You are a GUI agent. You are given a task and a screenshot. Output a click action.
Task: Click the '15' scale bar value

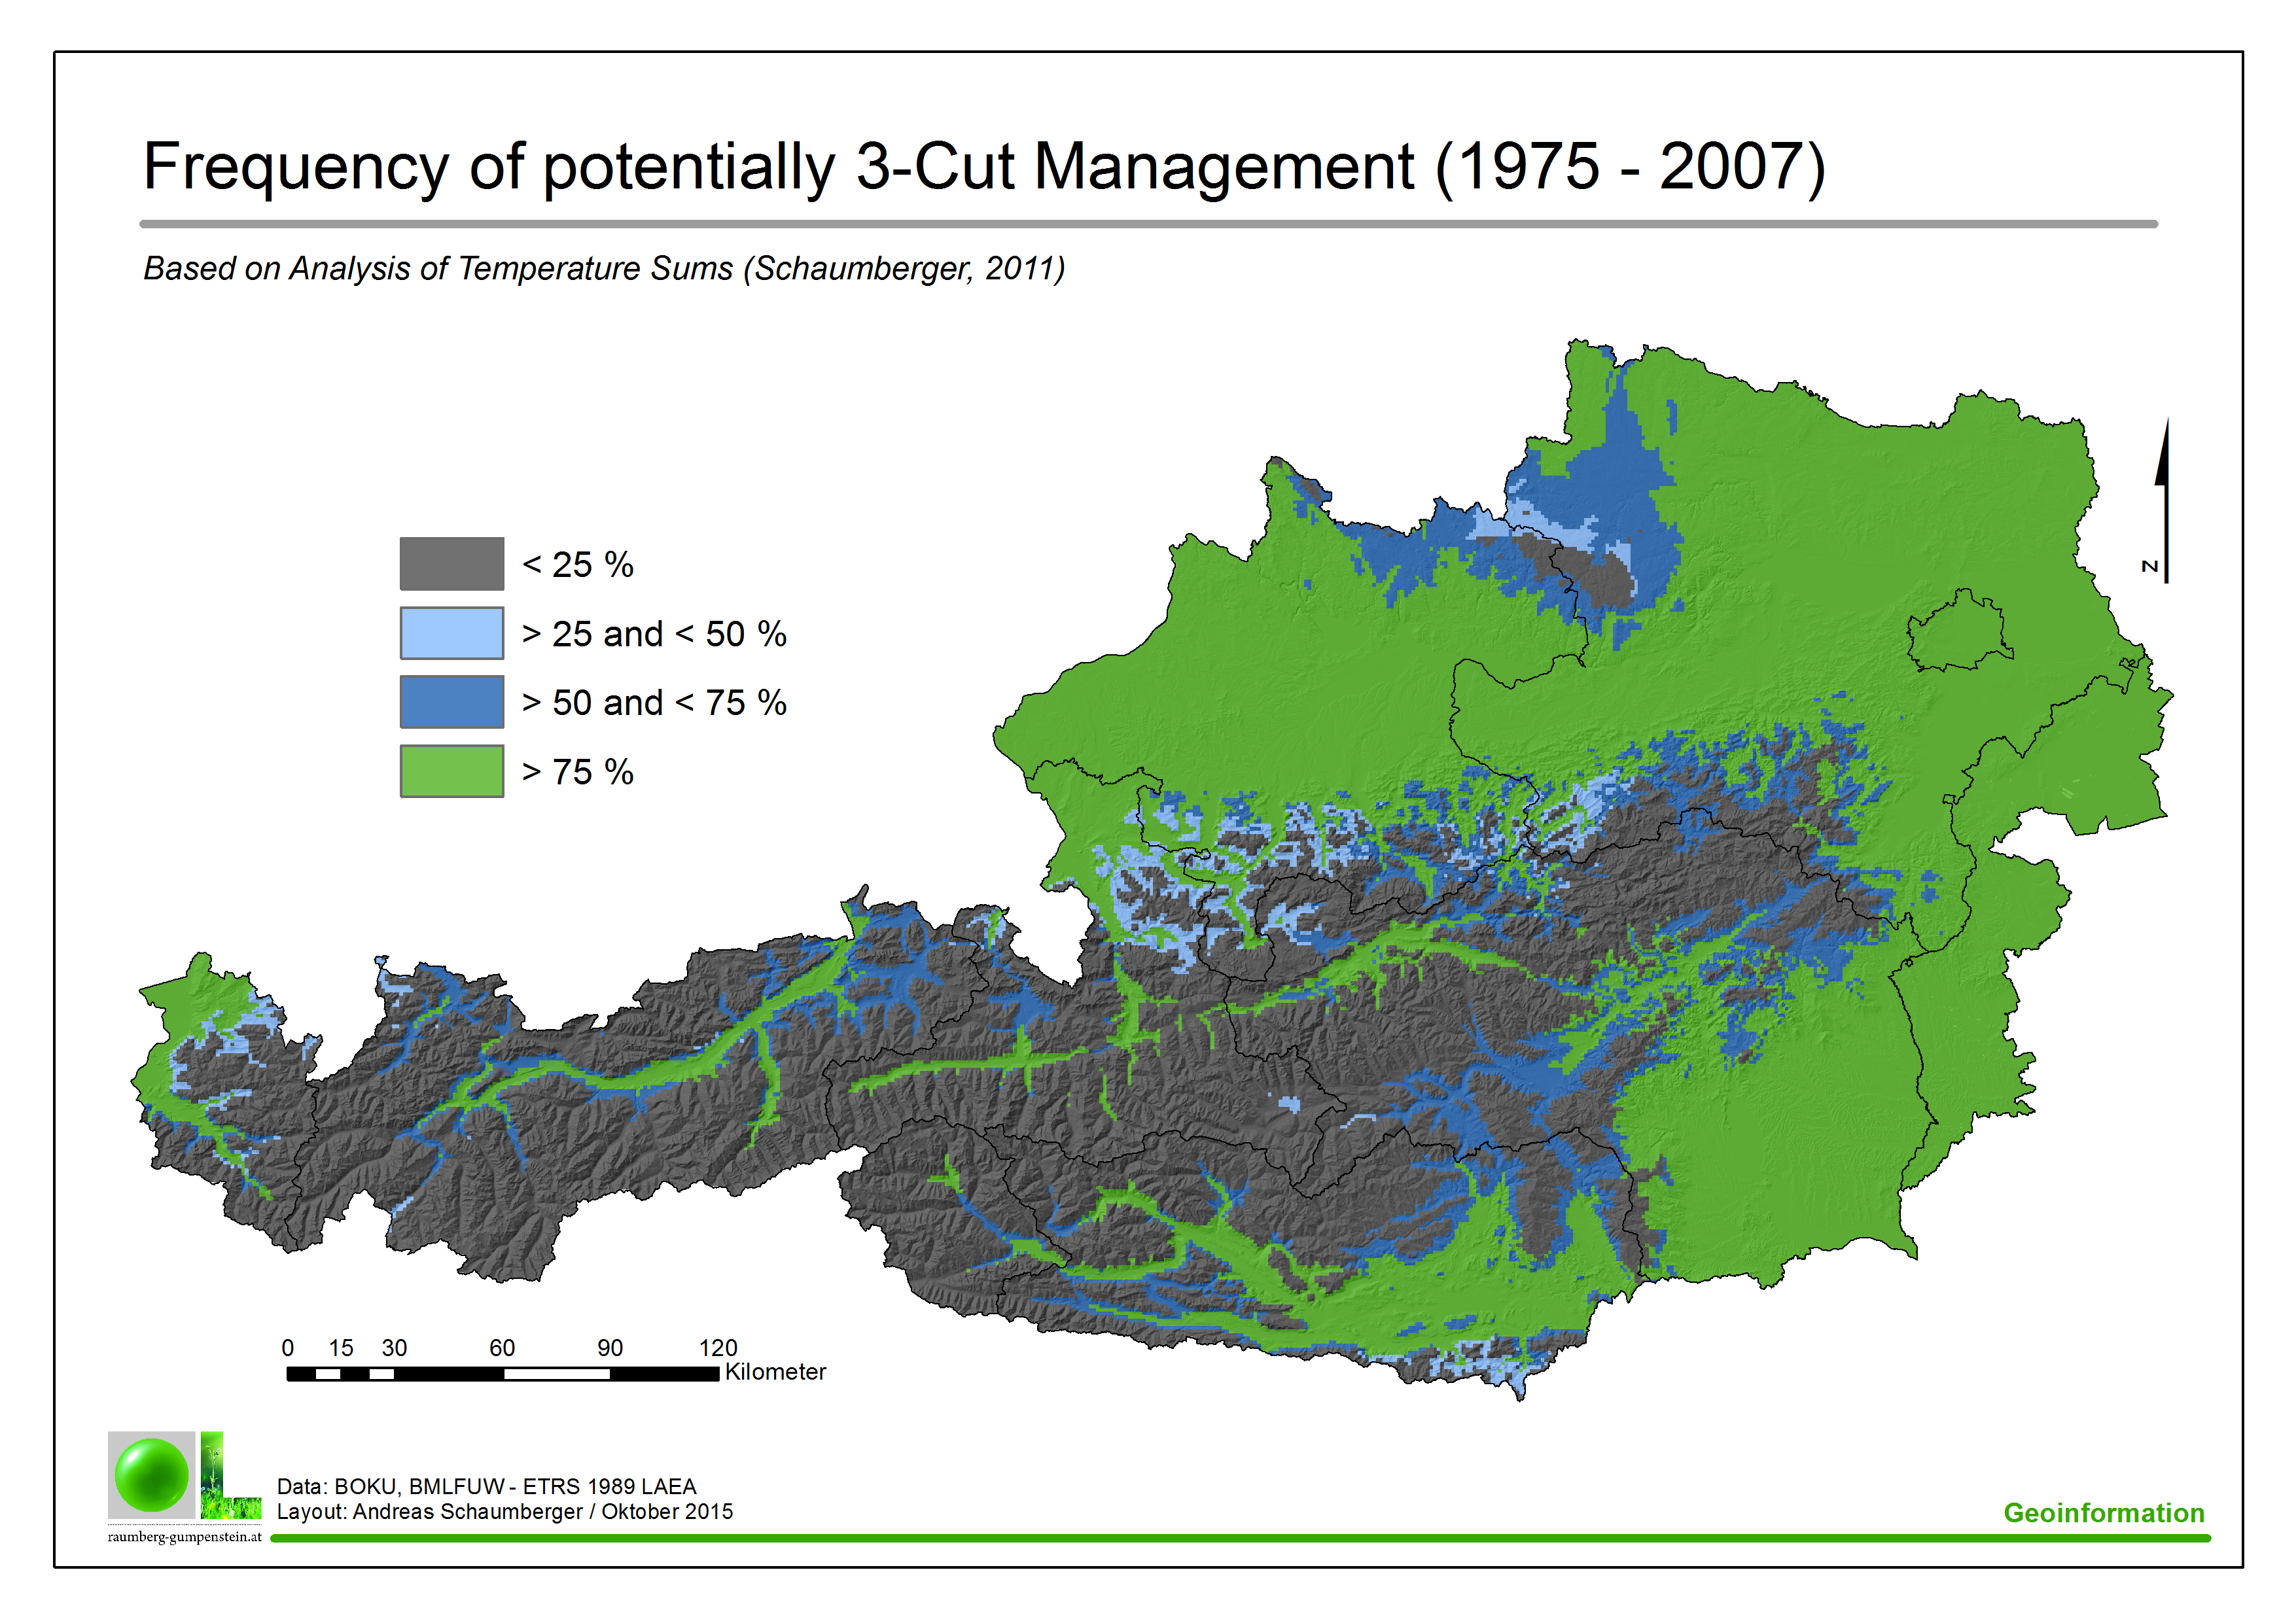(341, 1348)
